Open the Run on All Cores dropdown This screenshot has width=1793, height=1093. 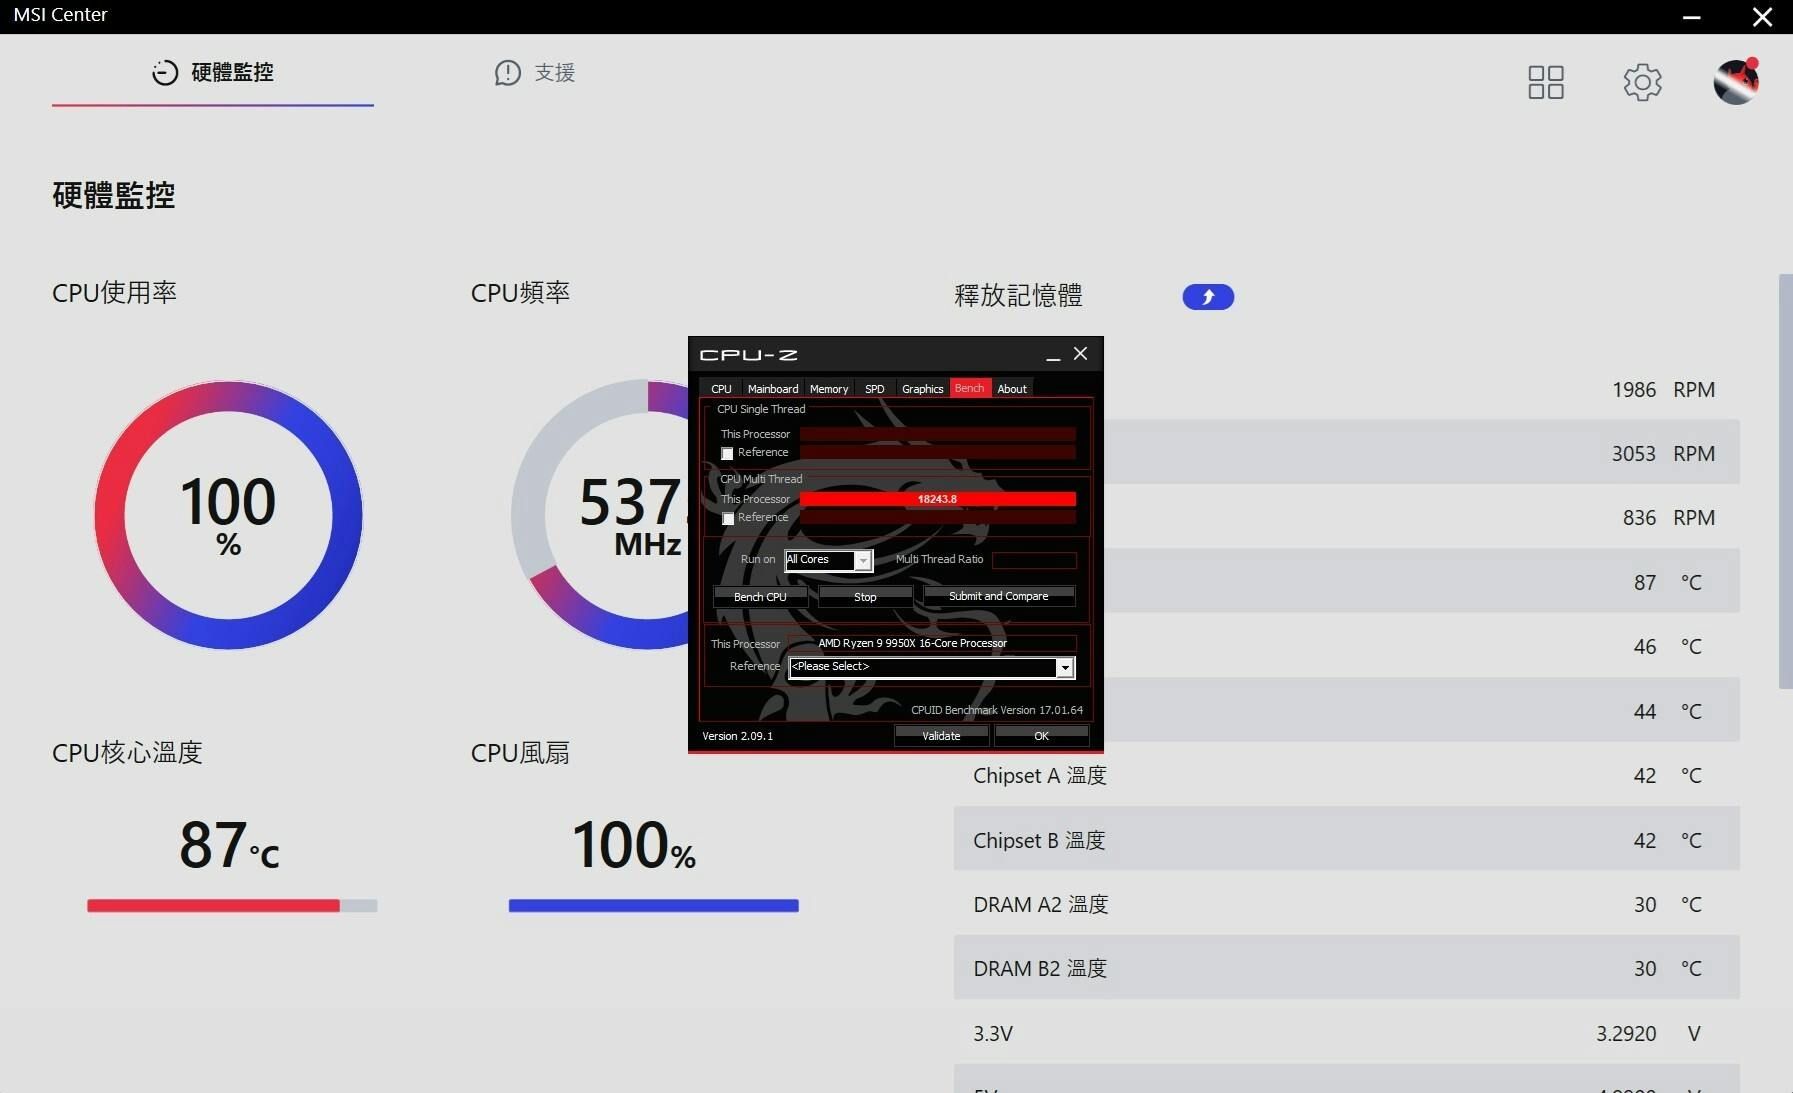pos(829,560)
